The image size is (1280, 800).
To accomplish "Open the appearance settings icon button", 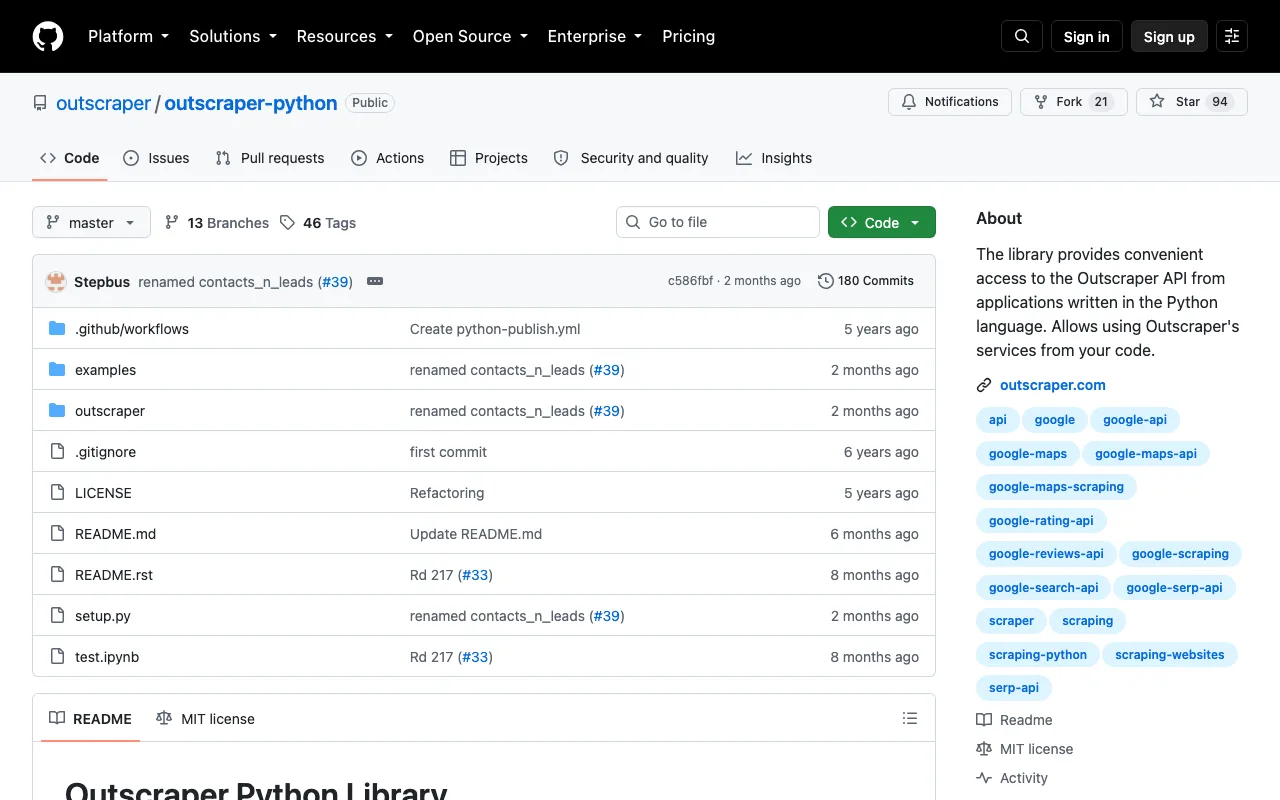I will (x=1232, y=36).
